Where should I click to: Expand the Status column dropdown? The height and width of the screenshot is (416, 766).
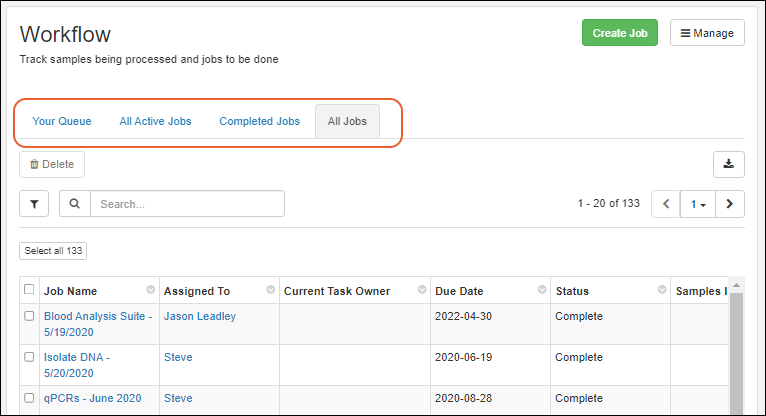point(660,290)
